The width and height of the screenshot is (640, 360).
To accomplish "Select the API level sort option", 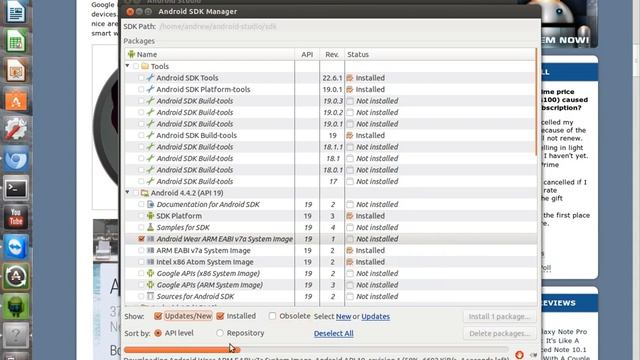I will (158, 333).
